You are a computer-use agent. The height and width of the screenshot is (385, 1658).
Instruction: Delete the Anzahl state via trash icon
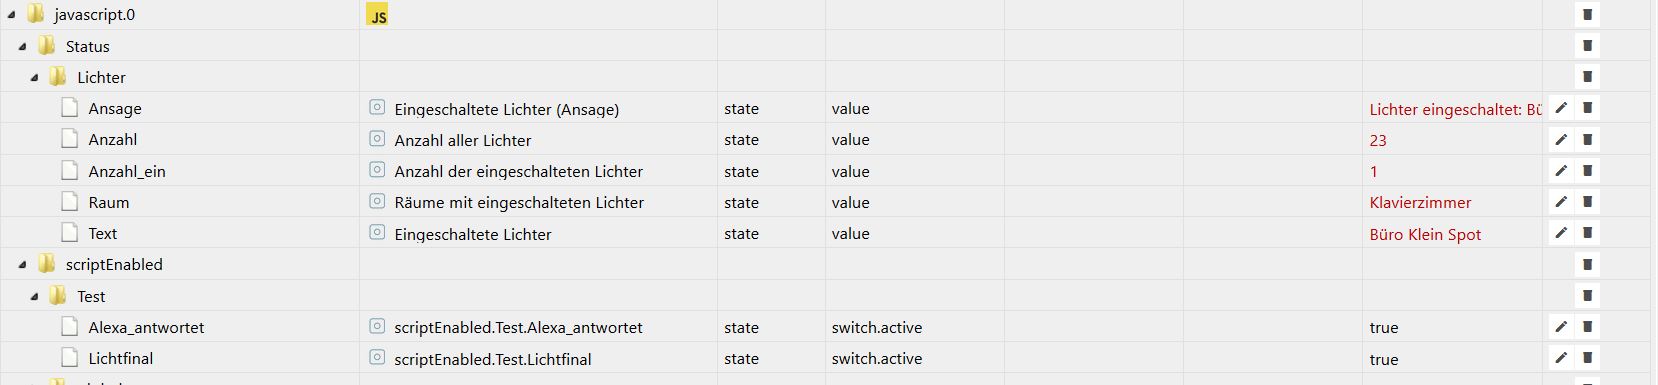click(x=1587, y=139)
